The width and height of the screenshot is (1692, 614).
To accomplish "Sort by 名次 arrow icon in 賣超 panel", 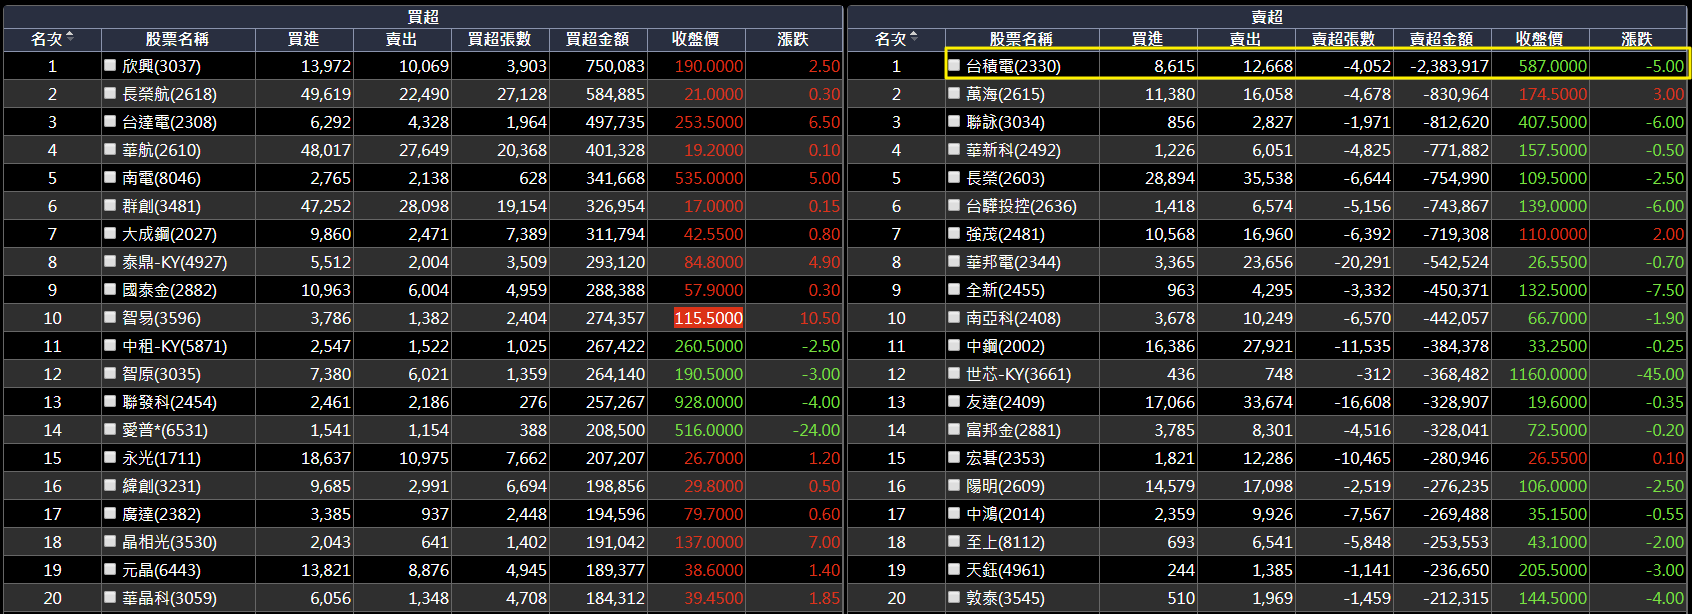I will click(914, 38).
